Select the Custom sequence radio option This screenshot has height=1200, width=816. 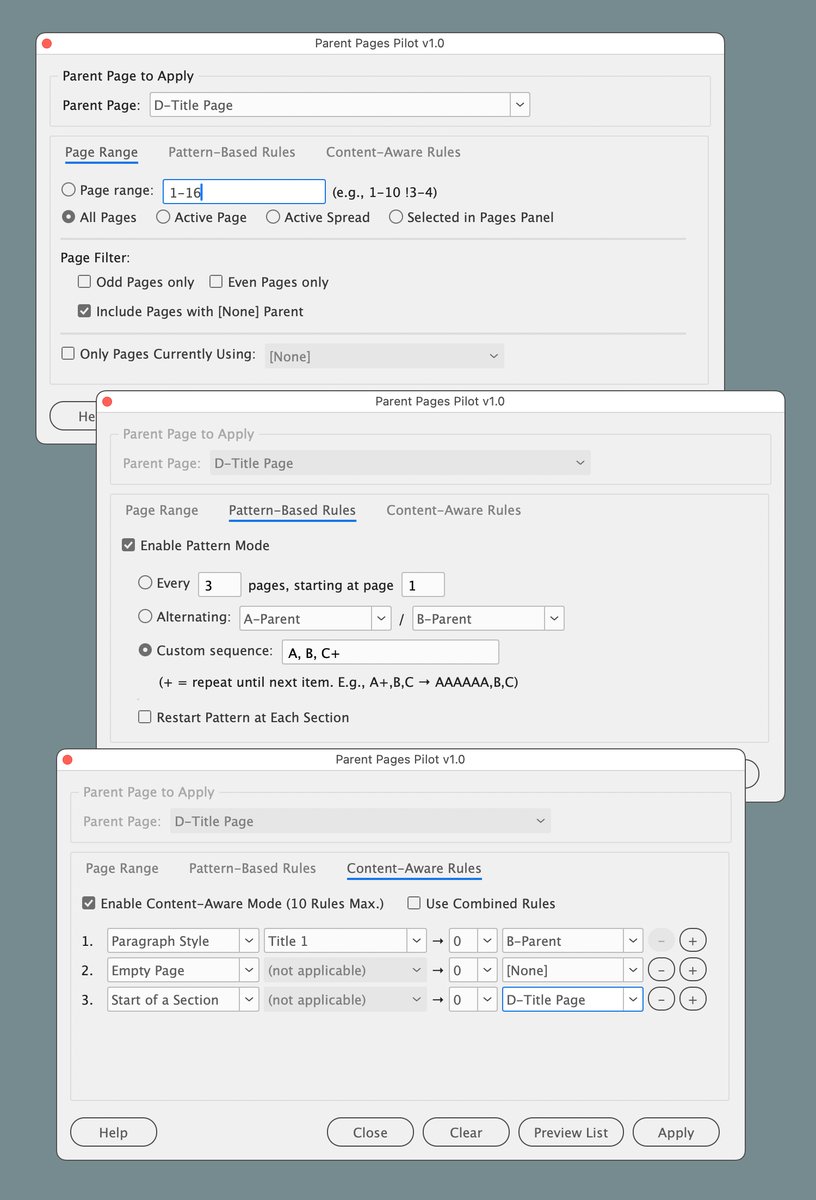pyautogui.click(x=146, y=650)
